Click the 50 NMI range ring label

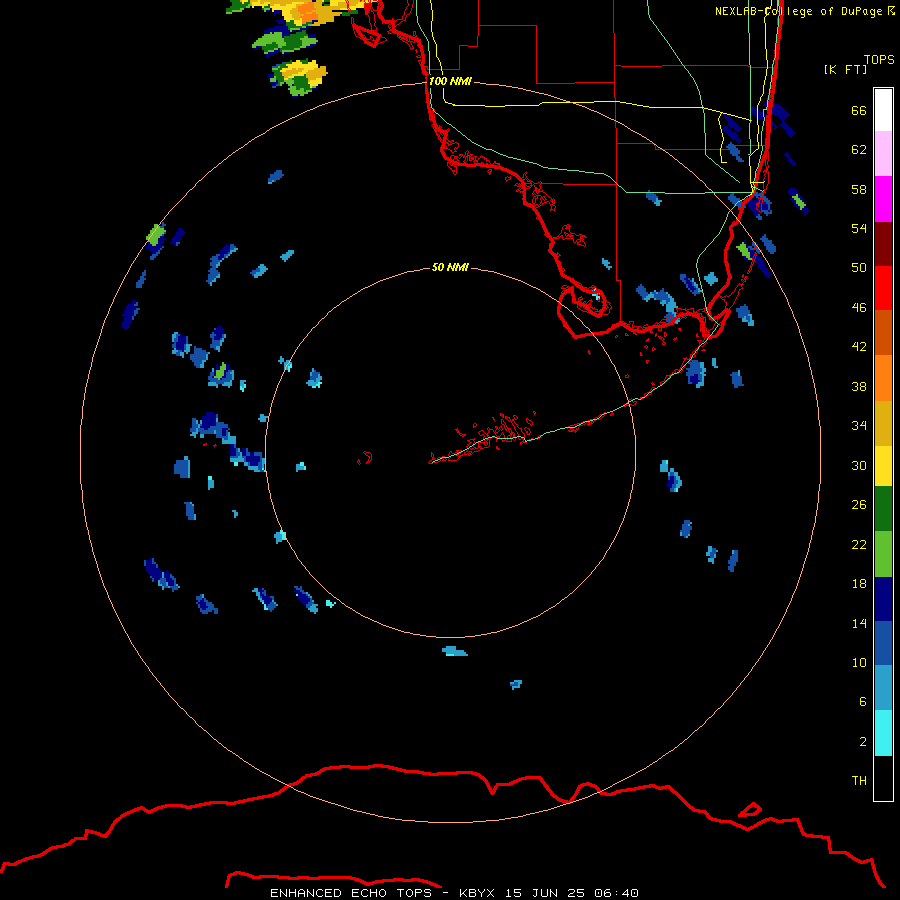click(x=450, y=267)
